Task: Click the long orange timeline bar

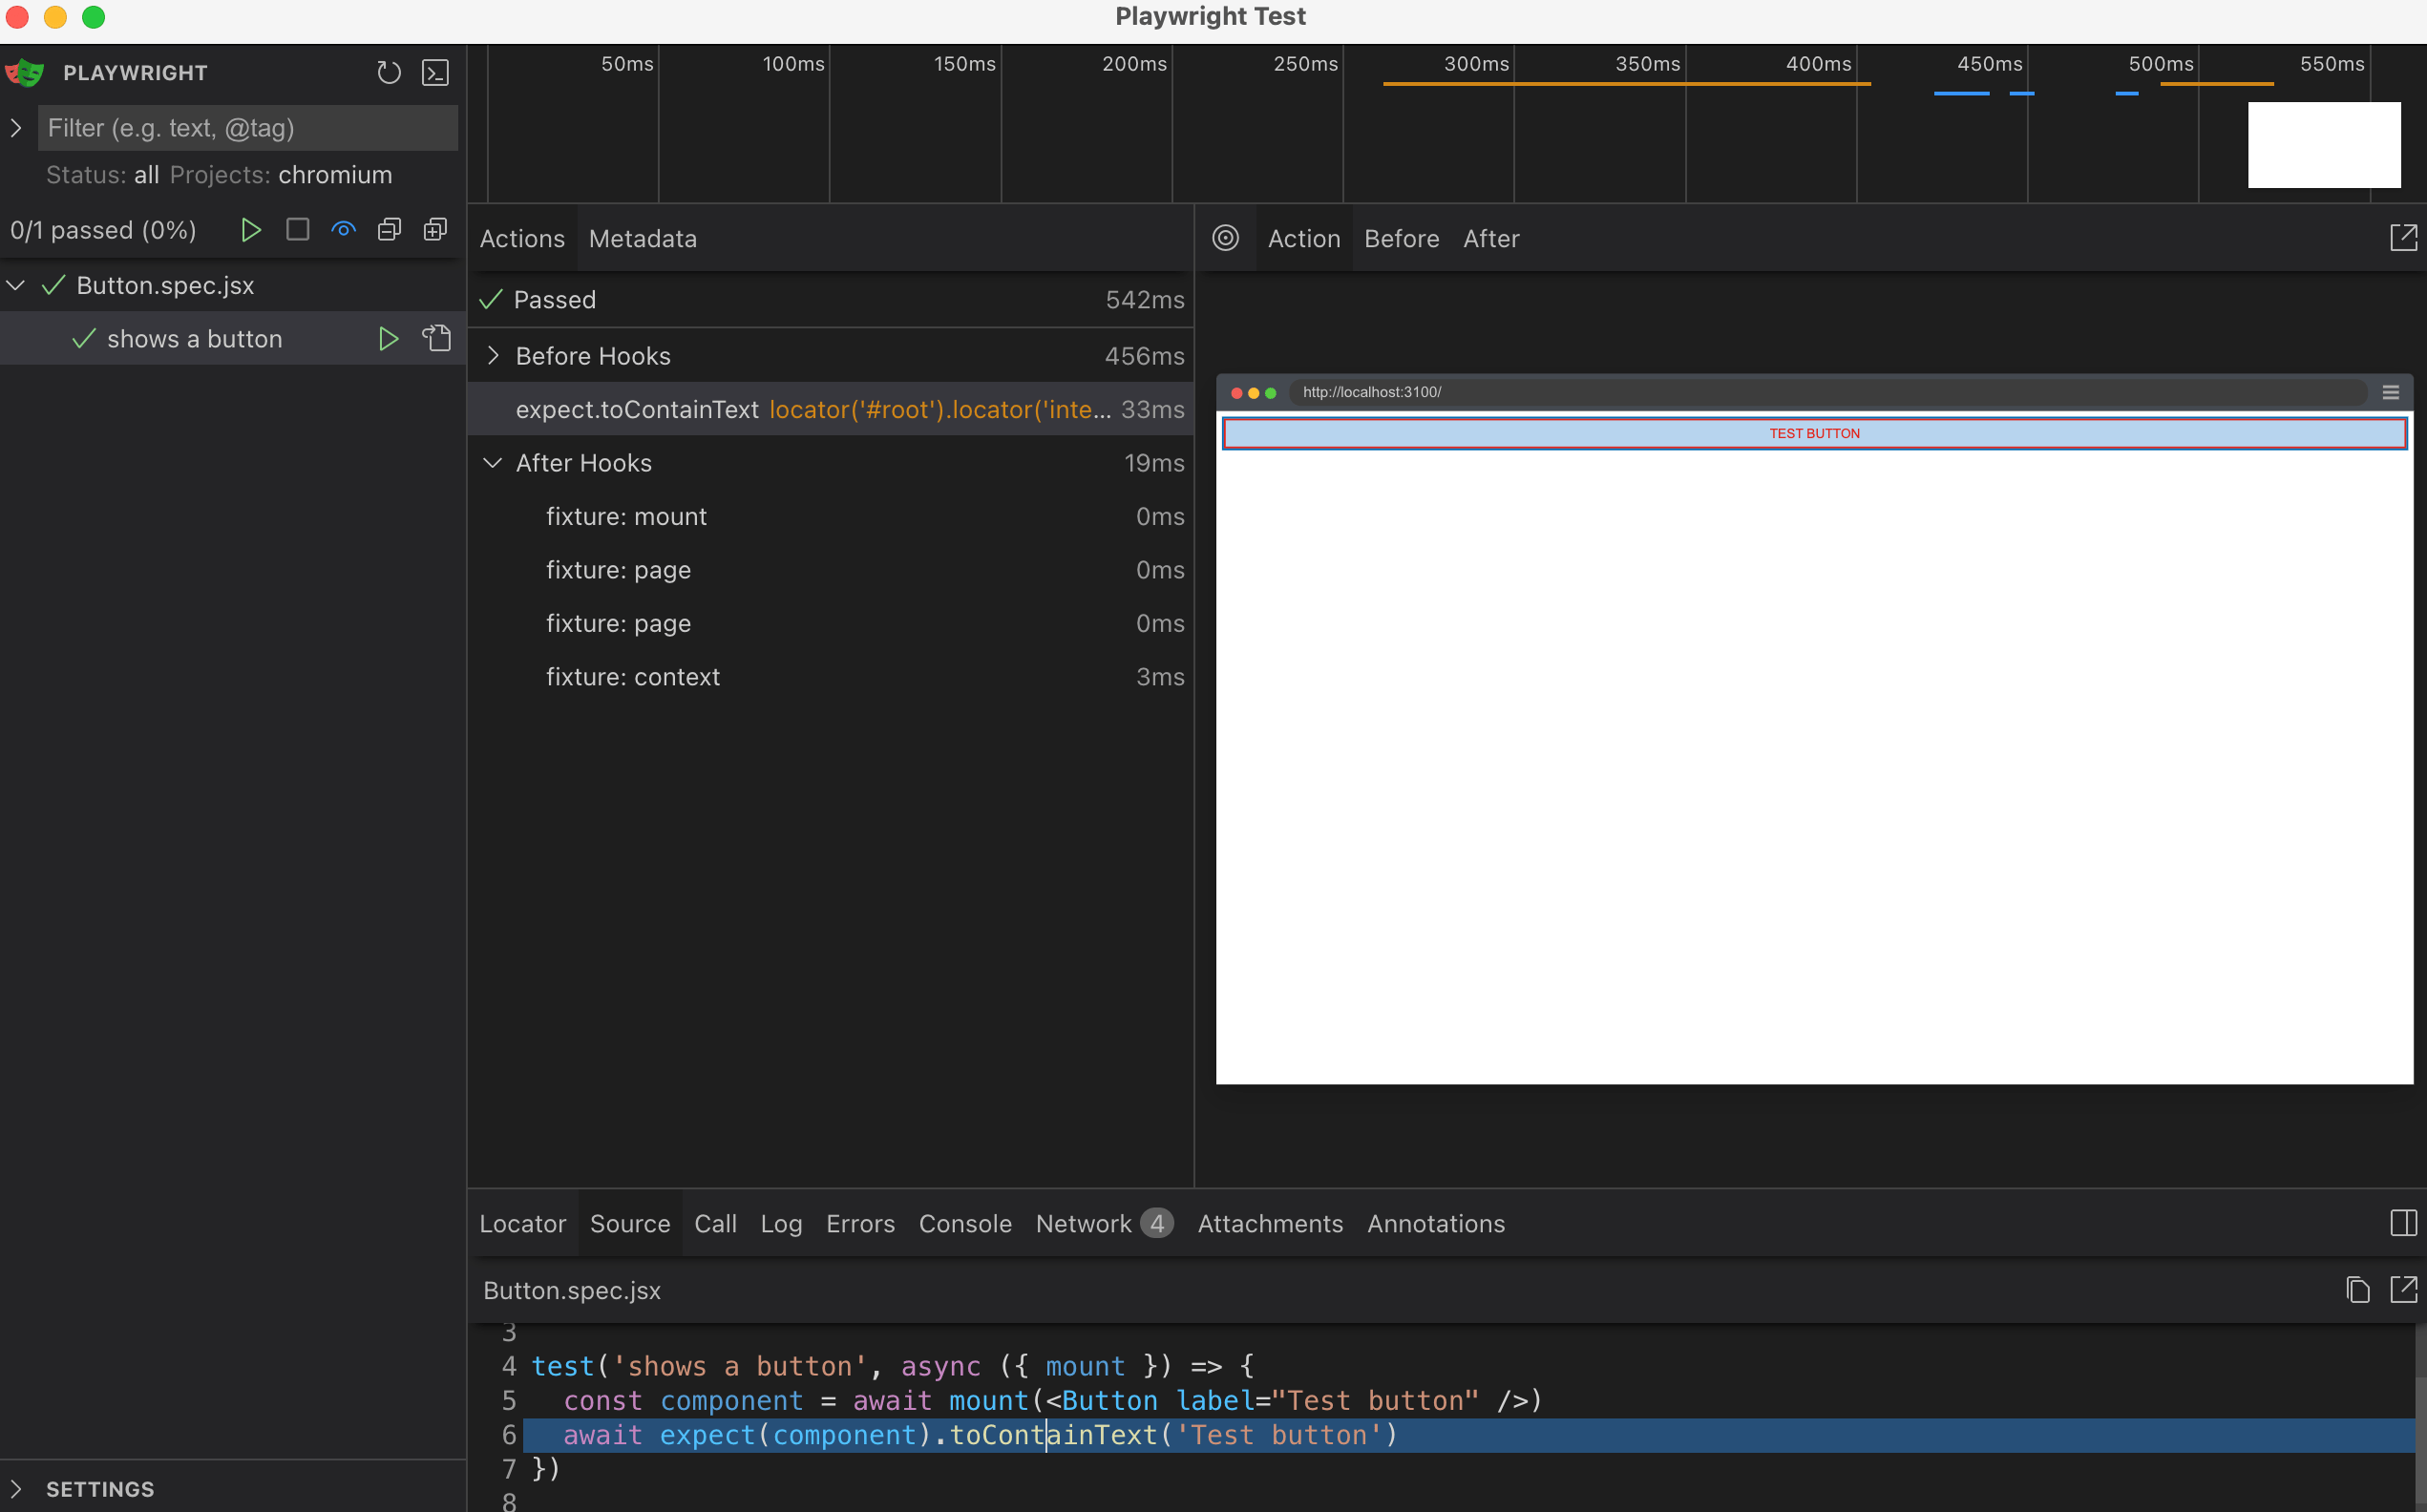Action: tap(1626, 84)
